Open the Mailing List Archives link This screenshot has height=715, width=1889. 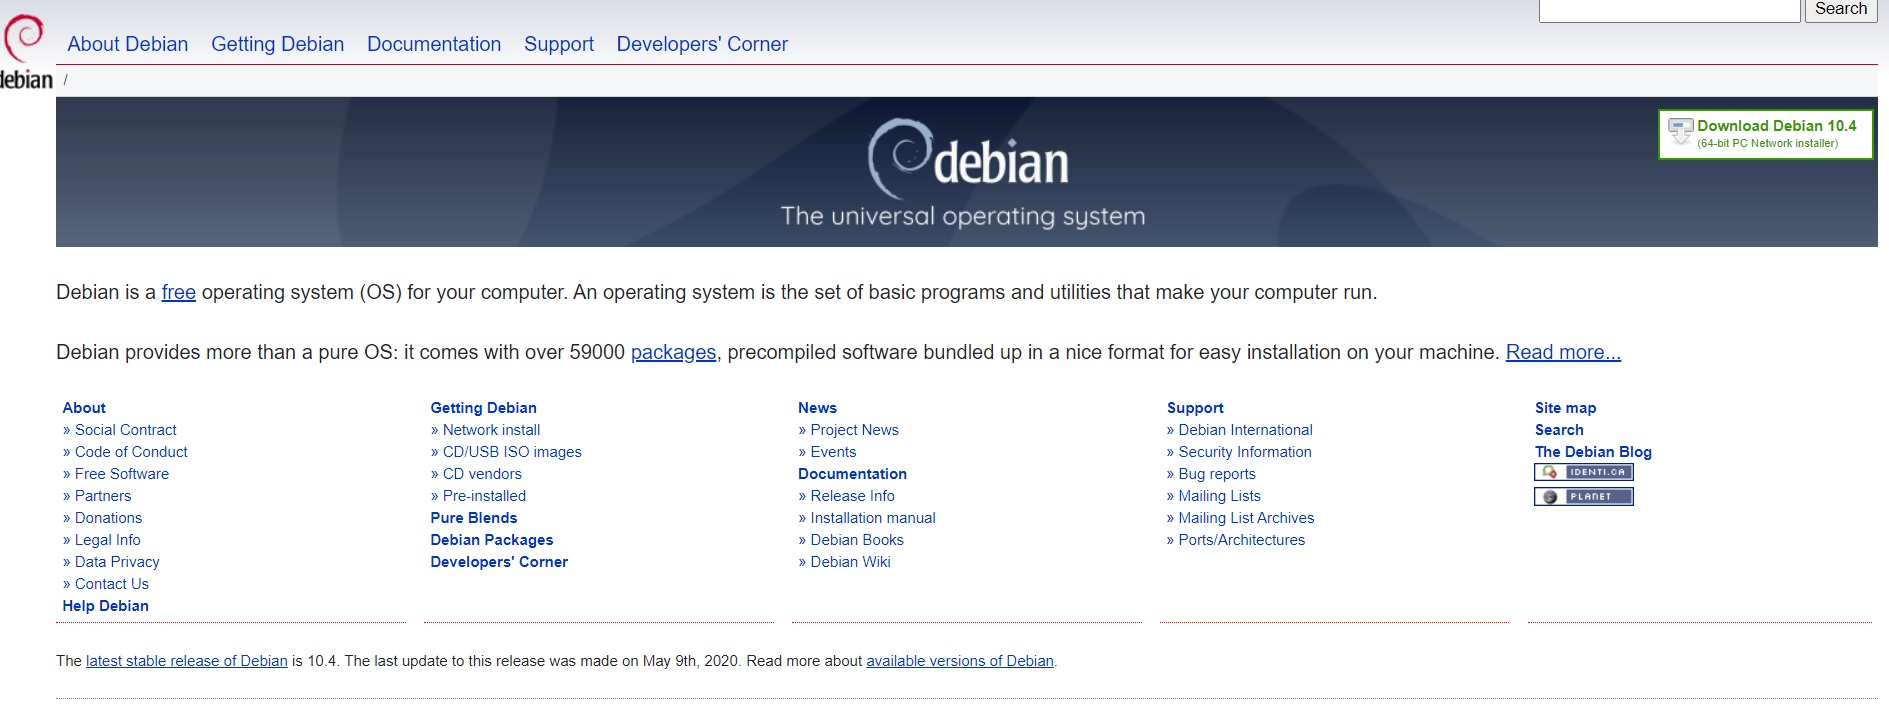click(1246, 518)
